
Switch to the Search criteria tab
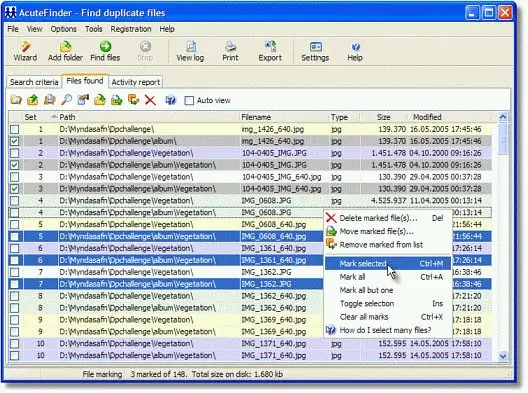click(34, 82)
